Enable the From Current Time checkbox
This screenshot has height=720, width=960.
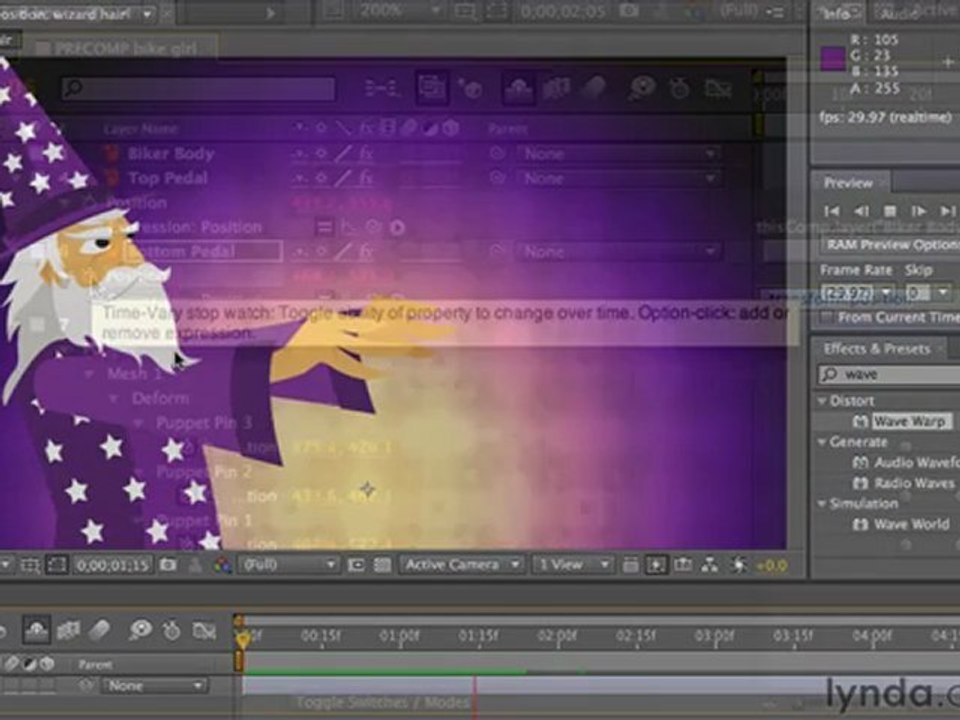[827, 318]
